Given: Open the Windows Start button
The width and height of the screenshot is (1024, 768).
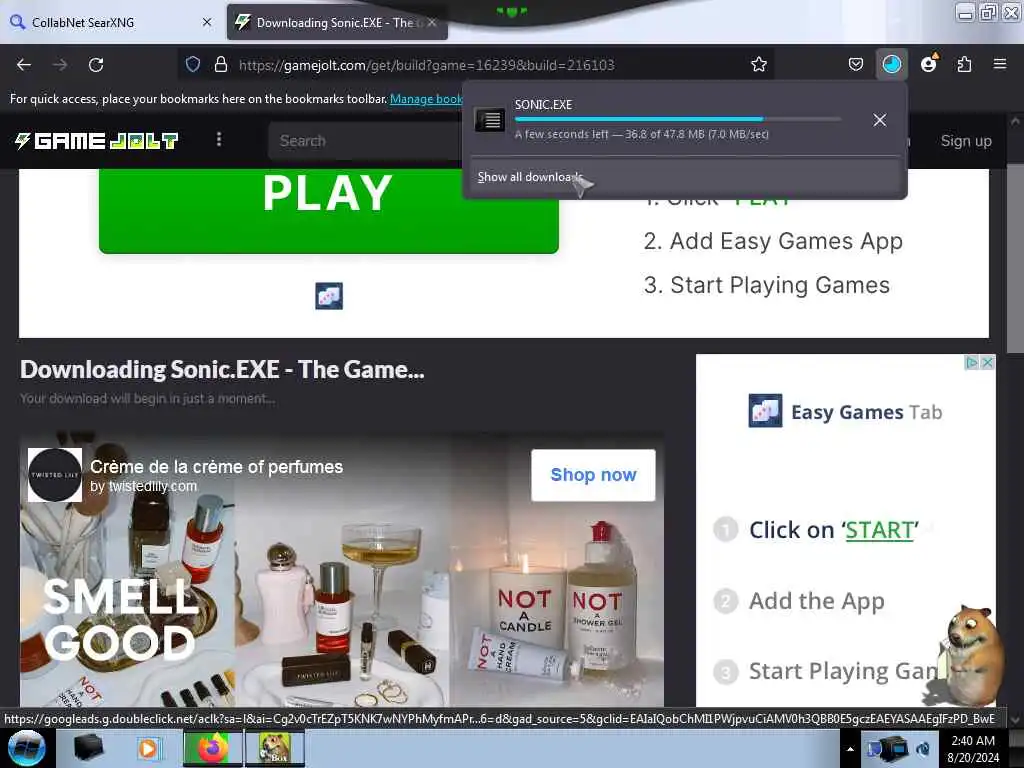Looking at the screenshot, I should [x=26, y=748].
